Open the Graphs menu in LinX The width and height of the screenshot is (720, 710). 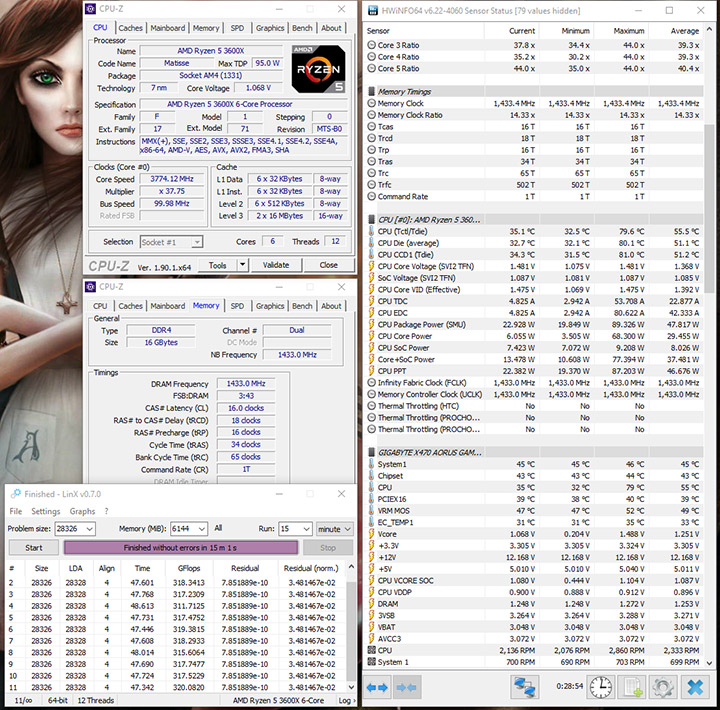point(82,511)
